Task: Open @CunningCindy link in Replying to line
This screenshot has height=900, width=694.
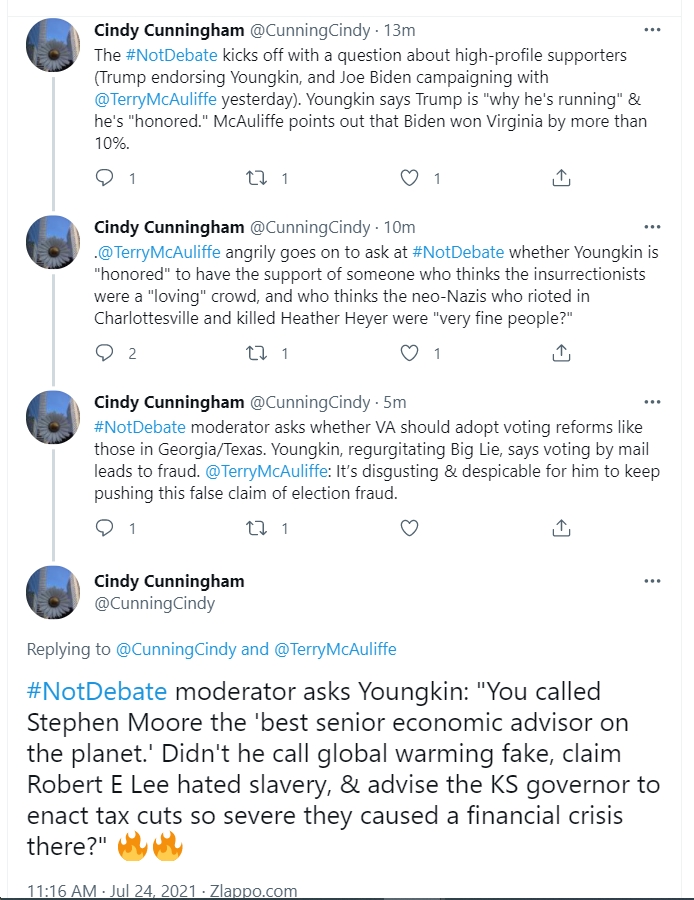Action: coord(176,649)
